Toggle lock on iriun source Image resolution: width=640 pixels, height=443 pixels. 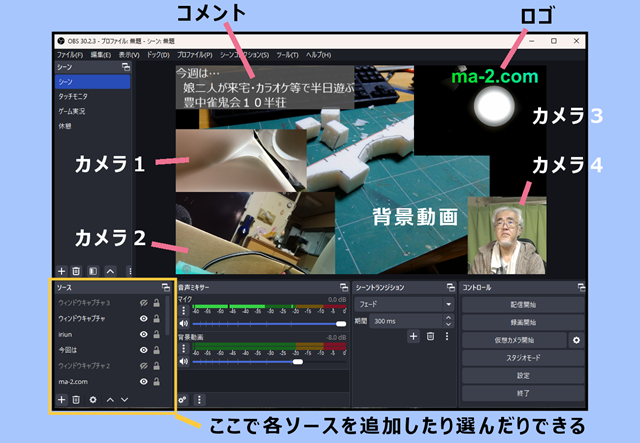(156, 334)
